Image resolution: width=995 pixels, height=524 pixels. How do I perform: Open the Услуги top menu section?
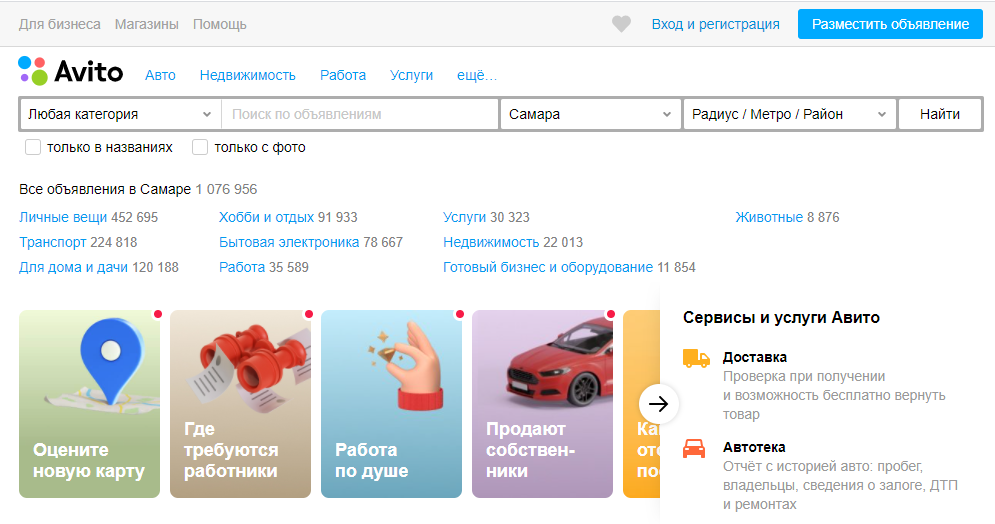point(411,75)
